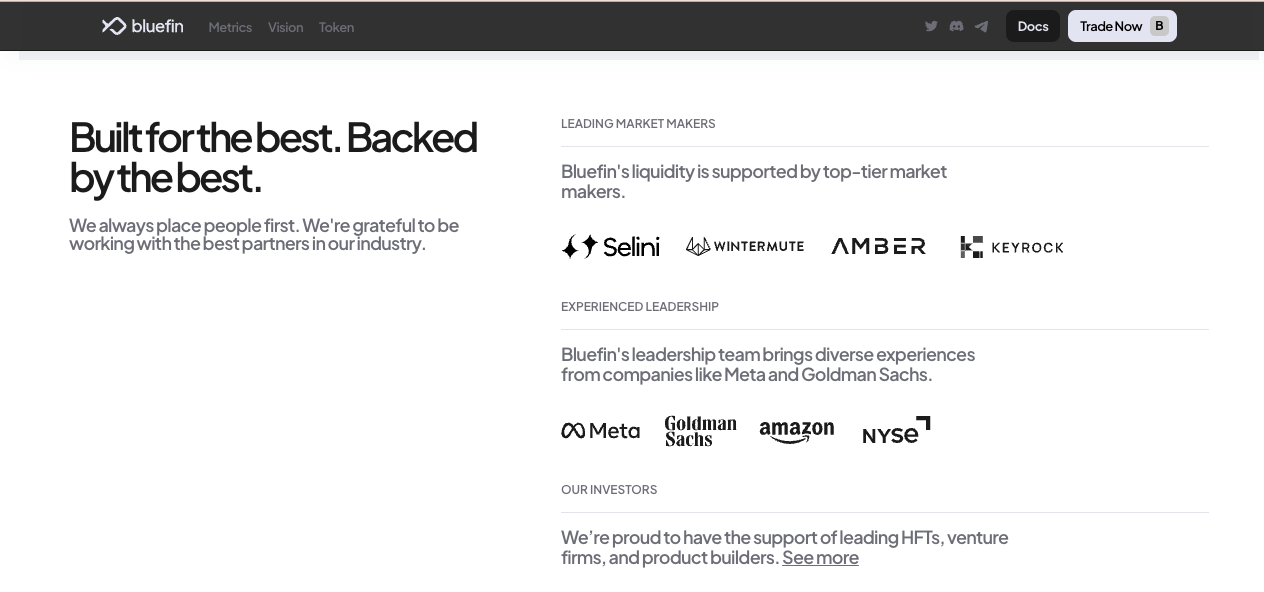Open the Discord icon in the header
Viewport: 1264px width, 592px height.
tap(956, 26)
